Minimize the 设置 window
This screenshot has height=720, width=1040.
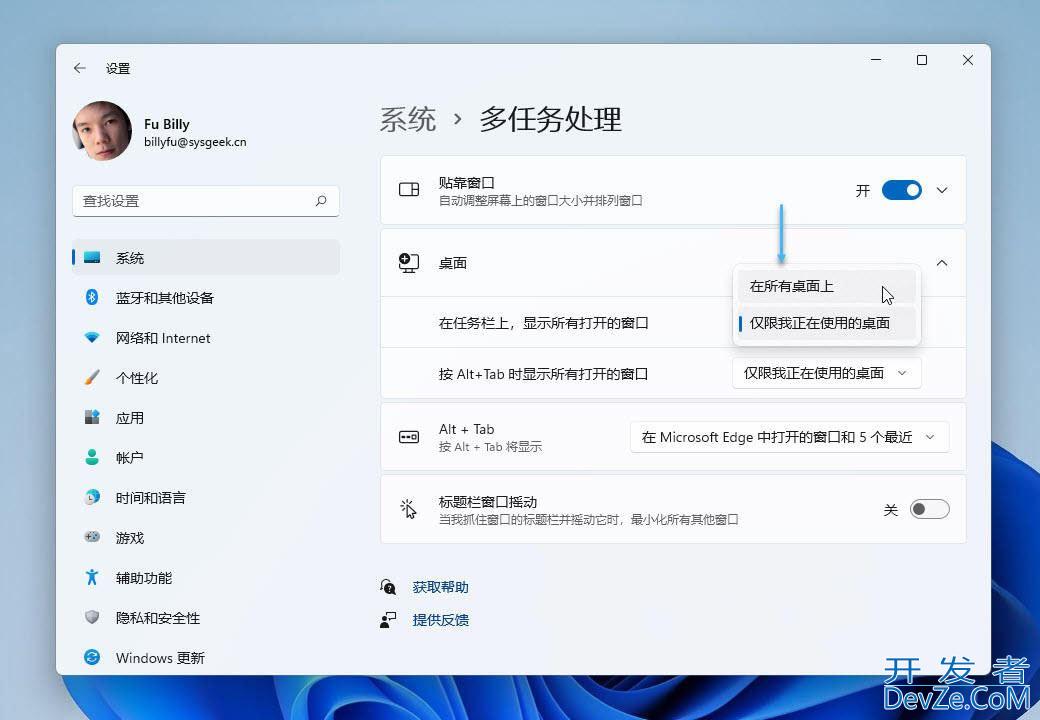coord(876,60)
